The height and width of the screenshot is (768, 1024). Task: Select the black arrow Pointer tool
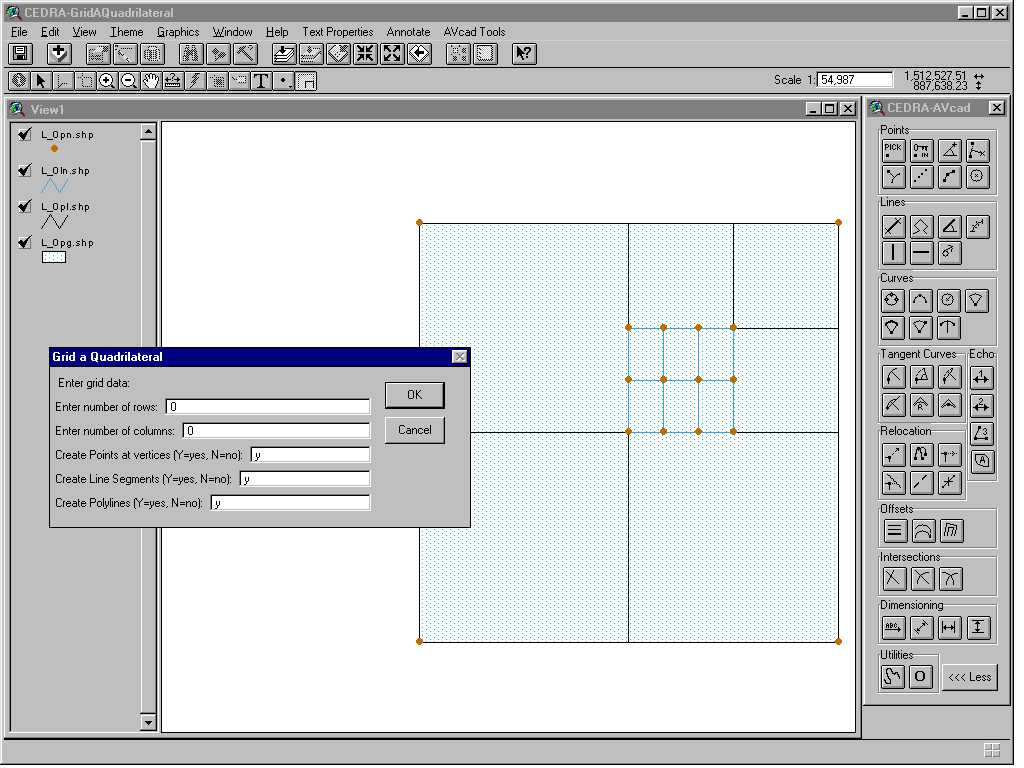(x=40, y=80)
